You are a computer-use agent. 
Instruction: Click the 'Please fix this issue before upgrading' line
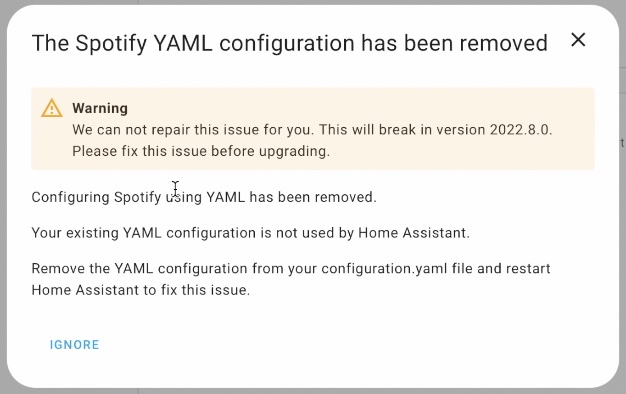tap(201, 151)
